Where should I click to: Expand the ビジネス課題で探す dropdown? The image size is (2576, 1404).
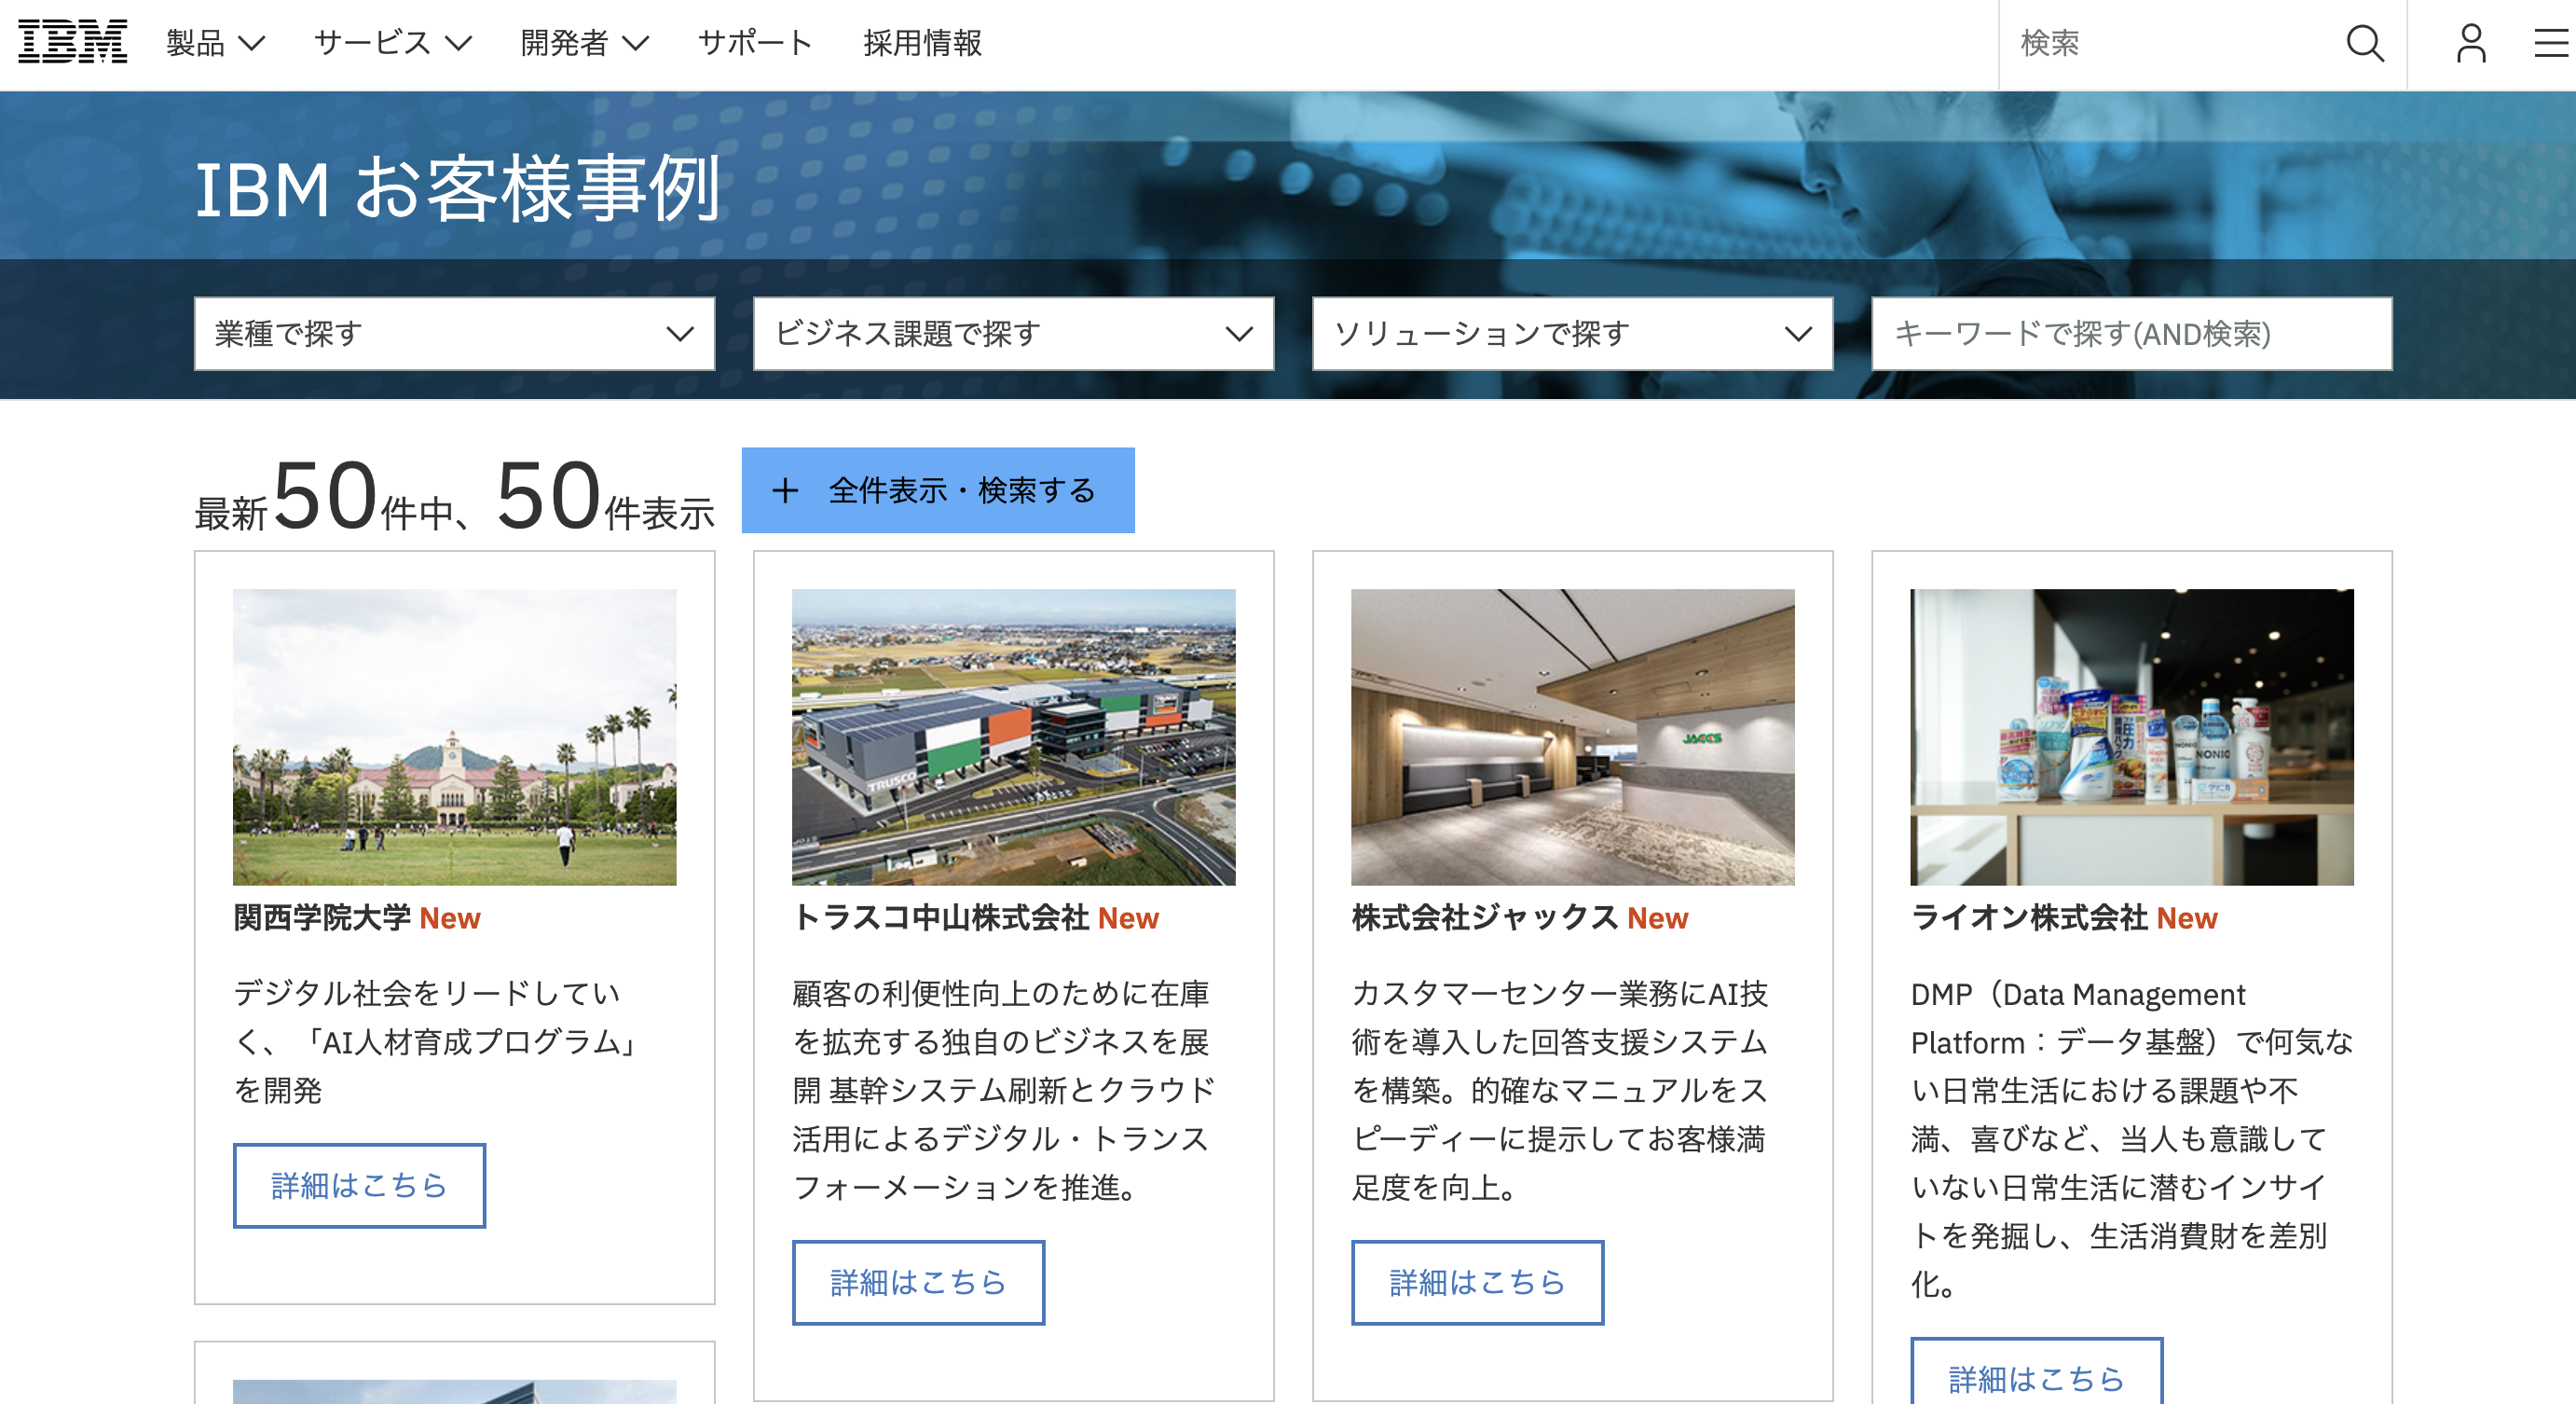(x=1013, y=333)
